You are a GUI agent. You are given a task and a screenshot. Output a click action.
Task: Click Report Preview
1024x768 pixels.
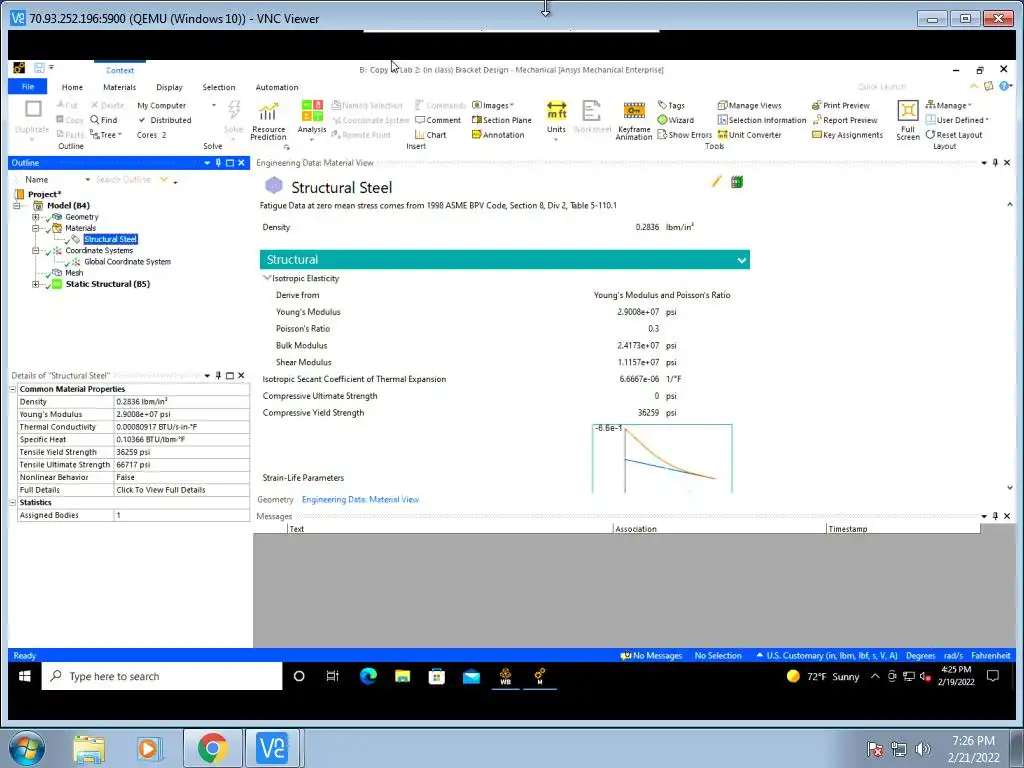pos(844,120)
